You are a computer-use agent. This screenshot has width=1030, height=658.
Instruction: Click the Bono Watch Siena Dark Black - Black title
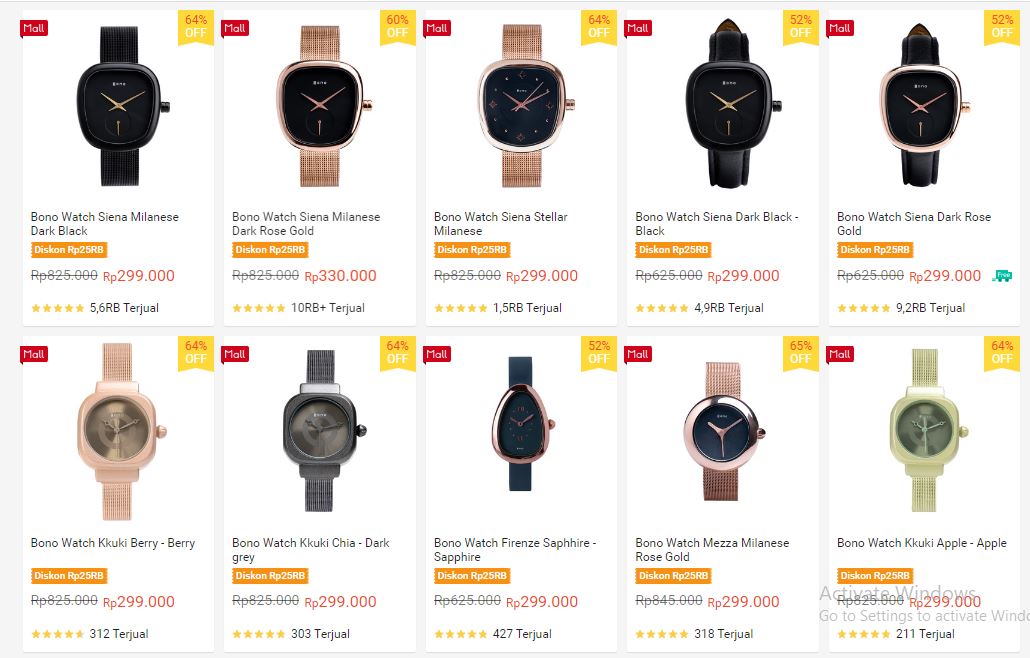point(716,223)
